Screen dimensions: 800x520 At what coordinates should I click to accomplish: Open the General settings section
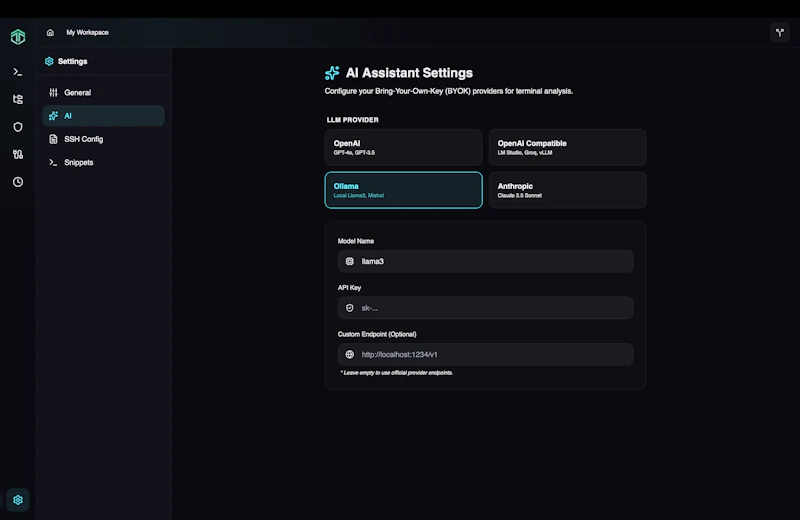[104, 92]
